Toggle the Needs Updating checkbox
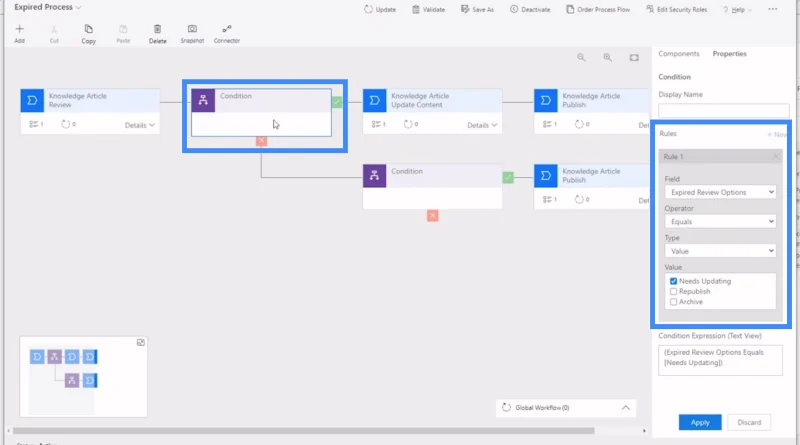This screenshot has height=445, width=800. click(673, 281)
